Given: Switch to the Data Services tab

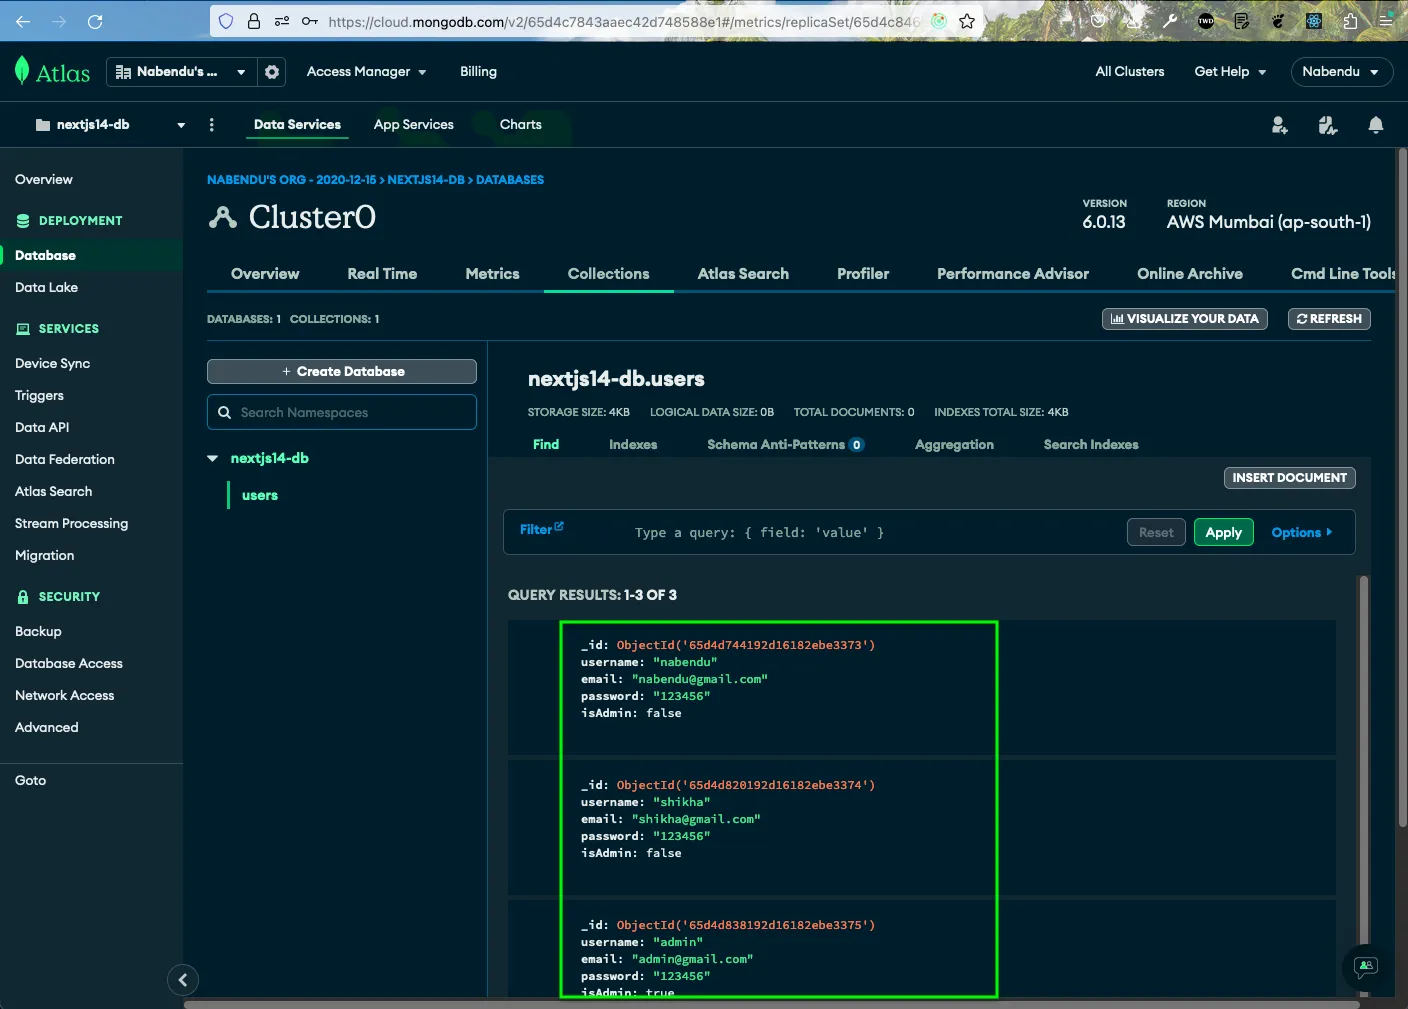Looking at the screenshot, I should point(297,125).
